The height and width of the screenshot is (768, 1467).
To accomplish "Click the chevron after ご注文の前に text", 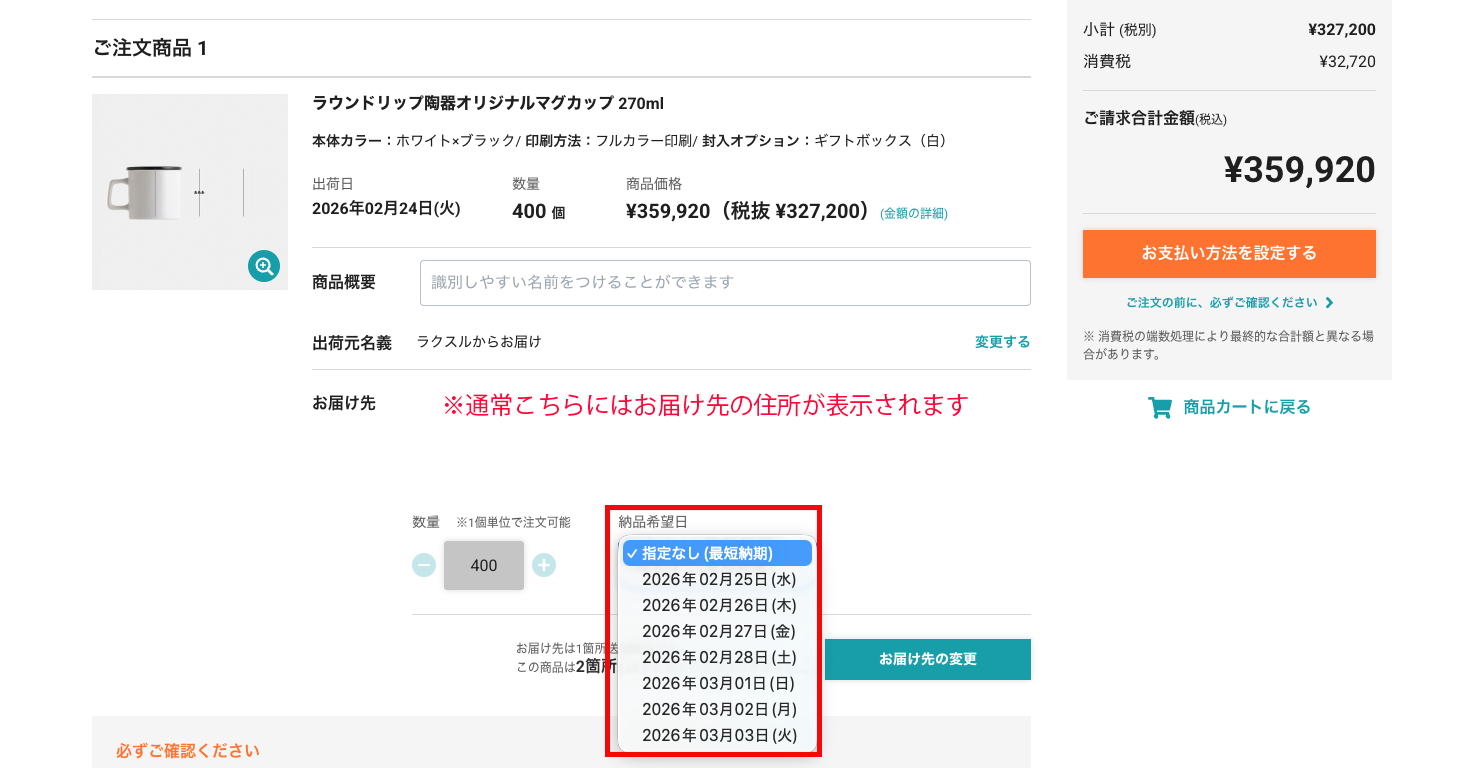I will click(1329, 302).
